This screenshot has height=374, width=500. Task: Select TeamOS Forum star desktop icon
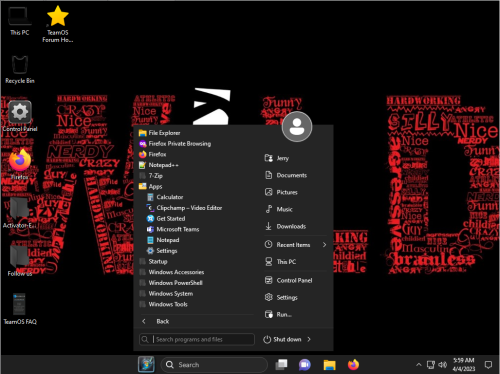pos(58,24)
